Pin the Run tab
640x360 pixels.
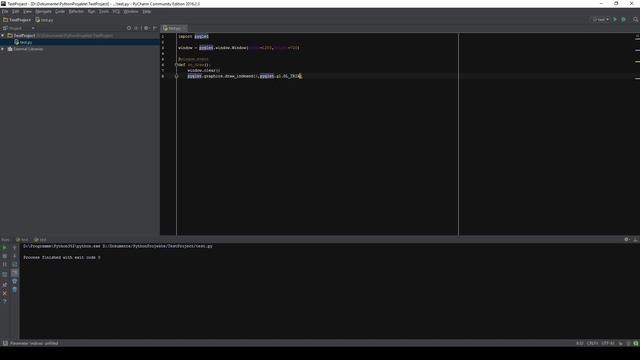pos(5,284)
